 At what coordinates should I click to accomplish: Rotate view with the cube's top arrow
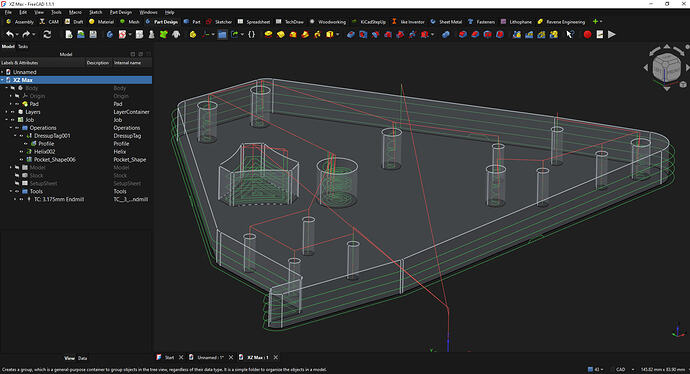(667, 46)
